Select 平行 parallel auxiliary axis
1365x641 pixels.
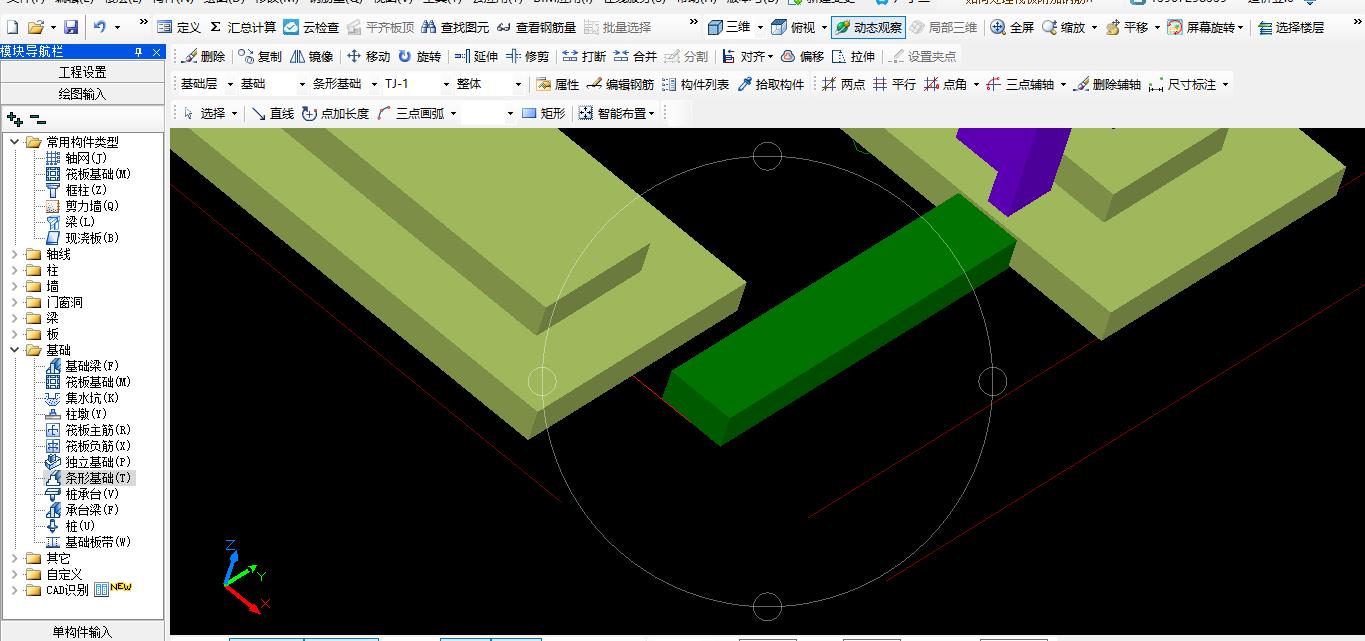pyautogui.click(x=894, y=84)
